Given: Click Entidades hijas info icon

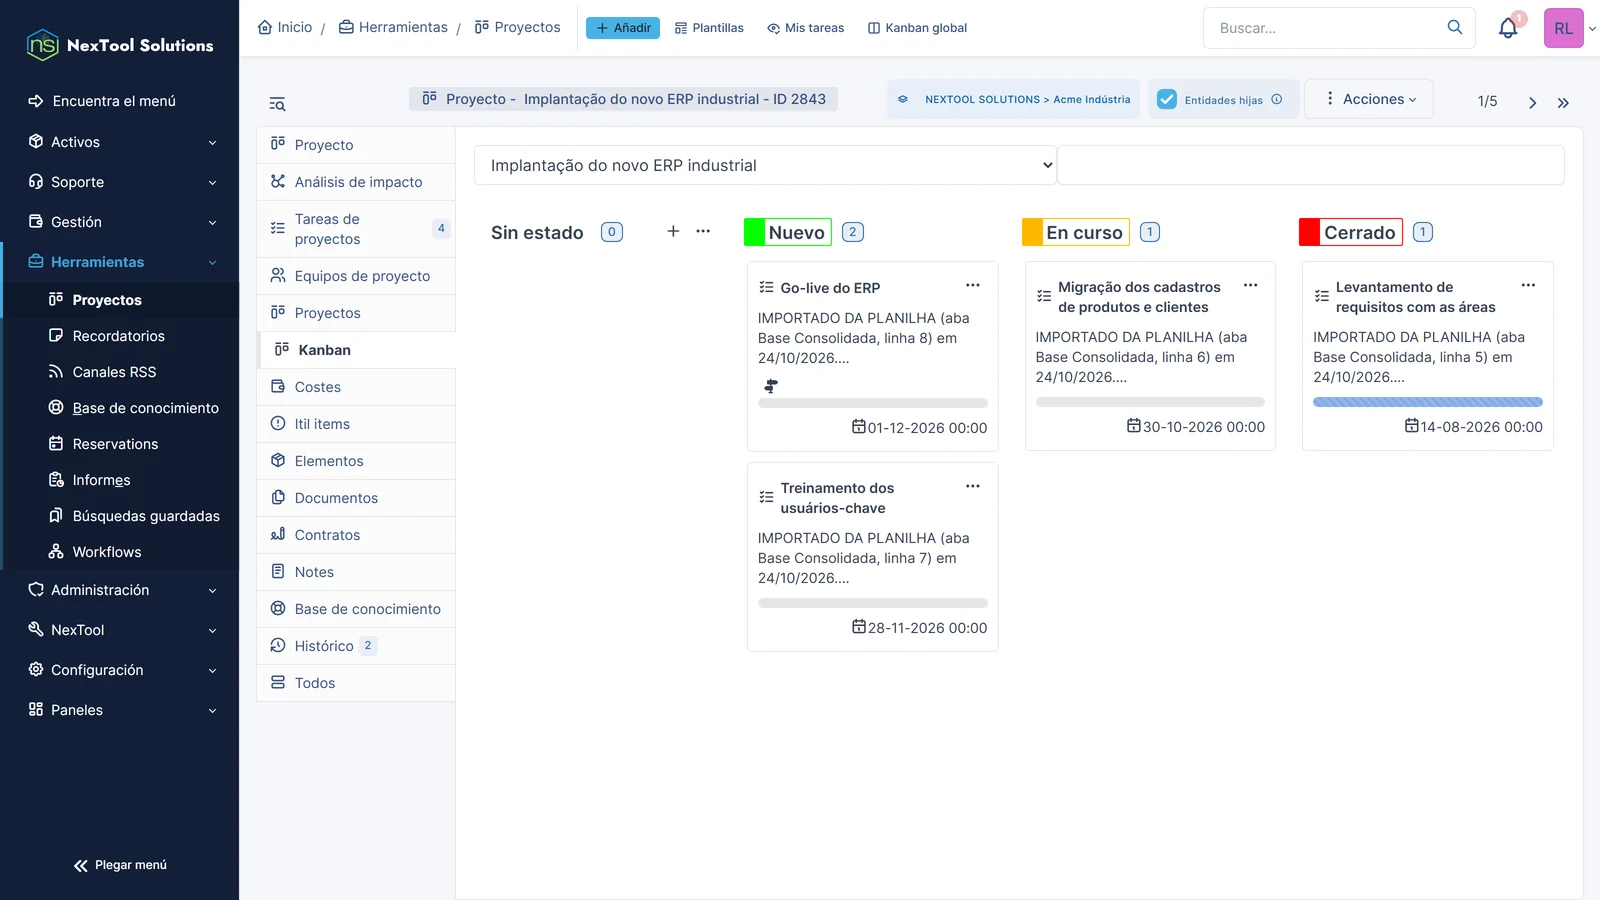Looking at the screenshot, I should (1277, 99).
